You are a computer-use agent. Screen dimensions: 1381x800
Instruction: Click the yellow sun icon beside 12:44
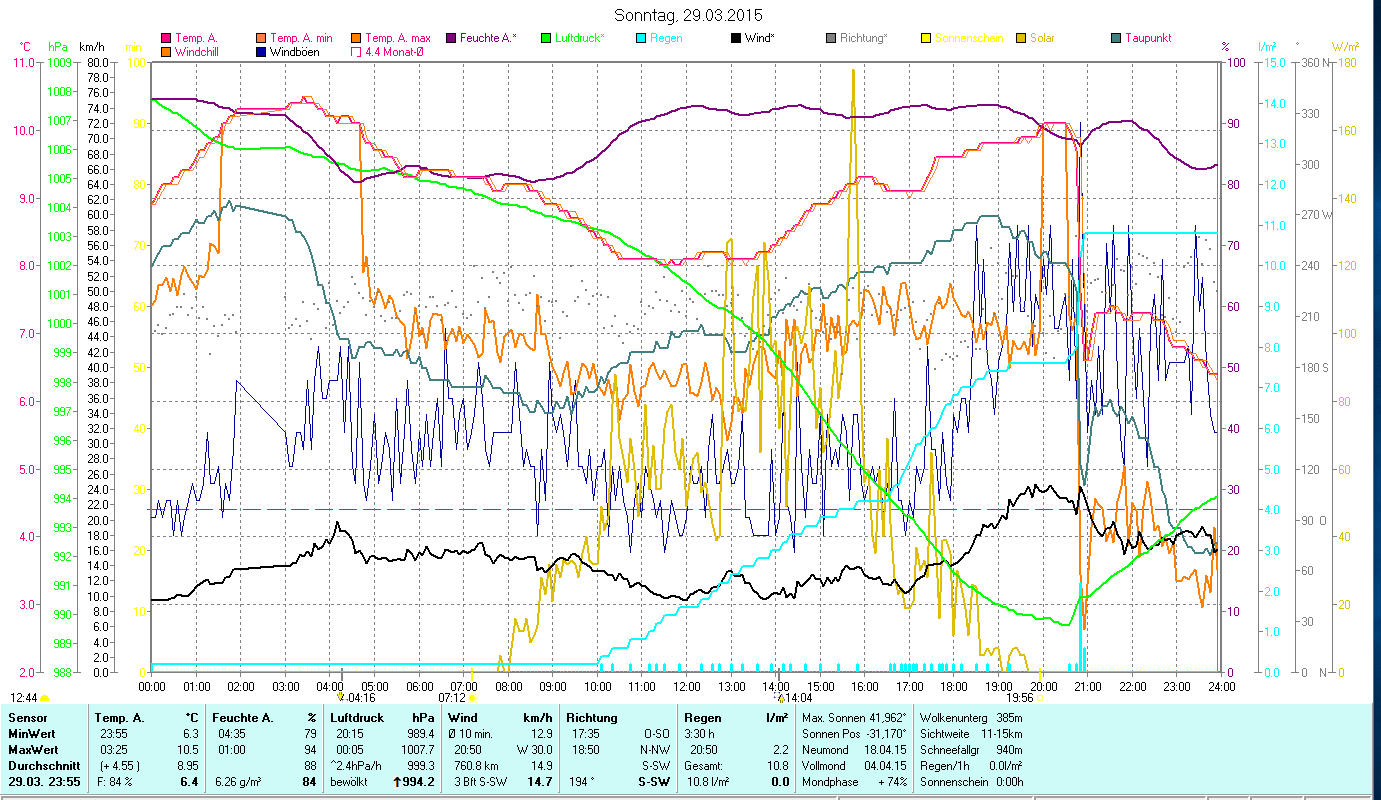pos(44,697)
